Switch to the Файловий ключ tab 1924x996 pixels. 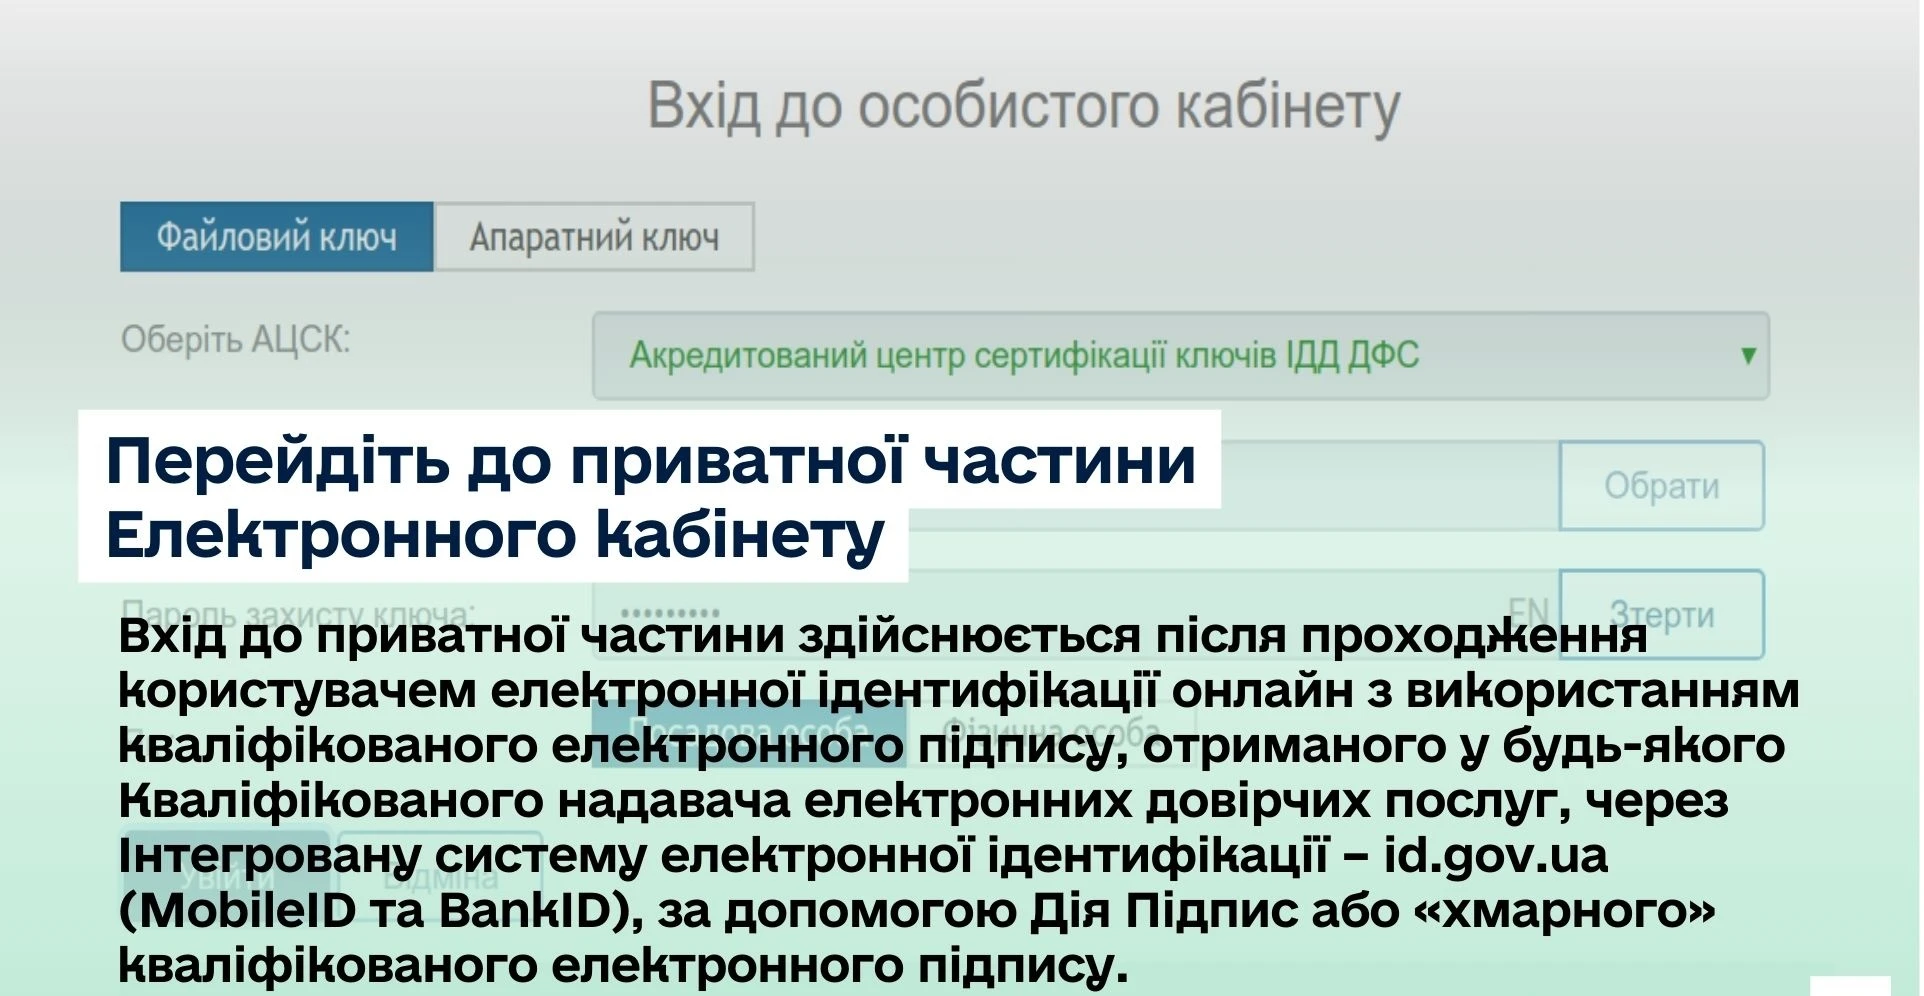pos(276,237)
